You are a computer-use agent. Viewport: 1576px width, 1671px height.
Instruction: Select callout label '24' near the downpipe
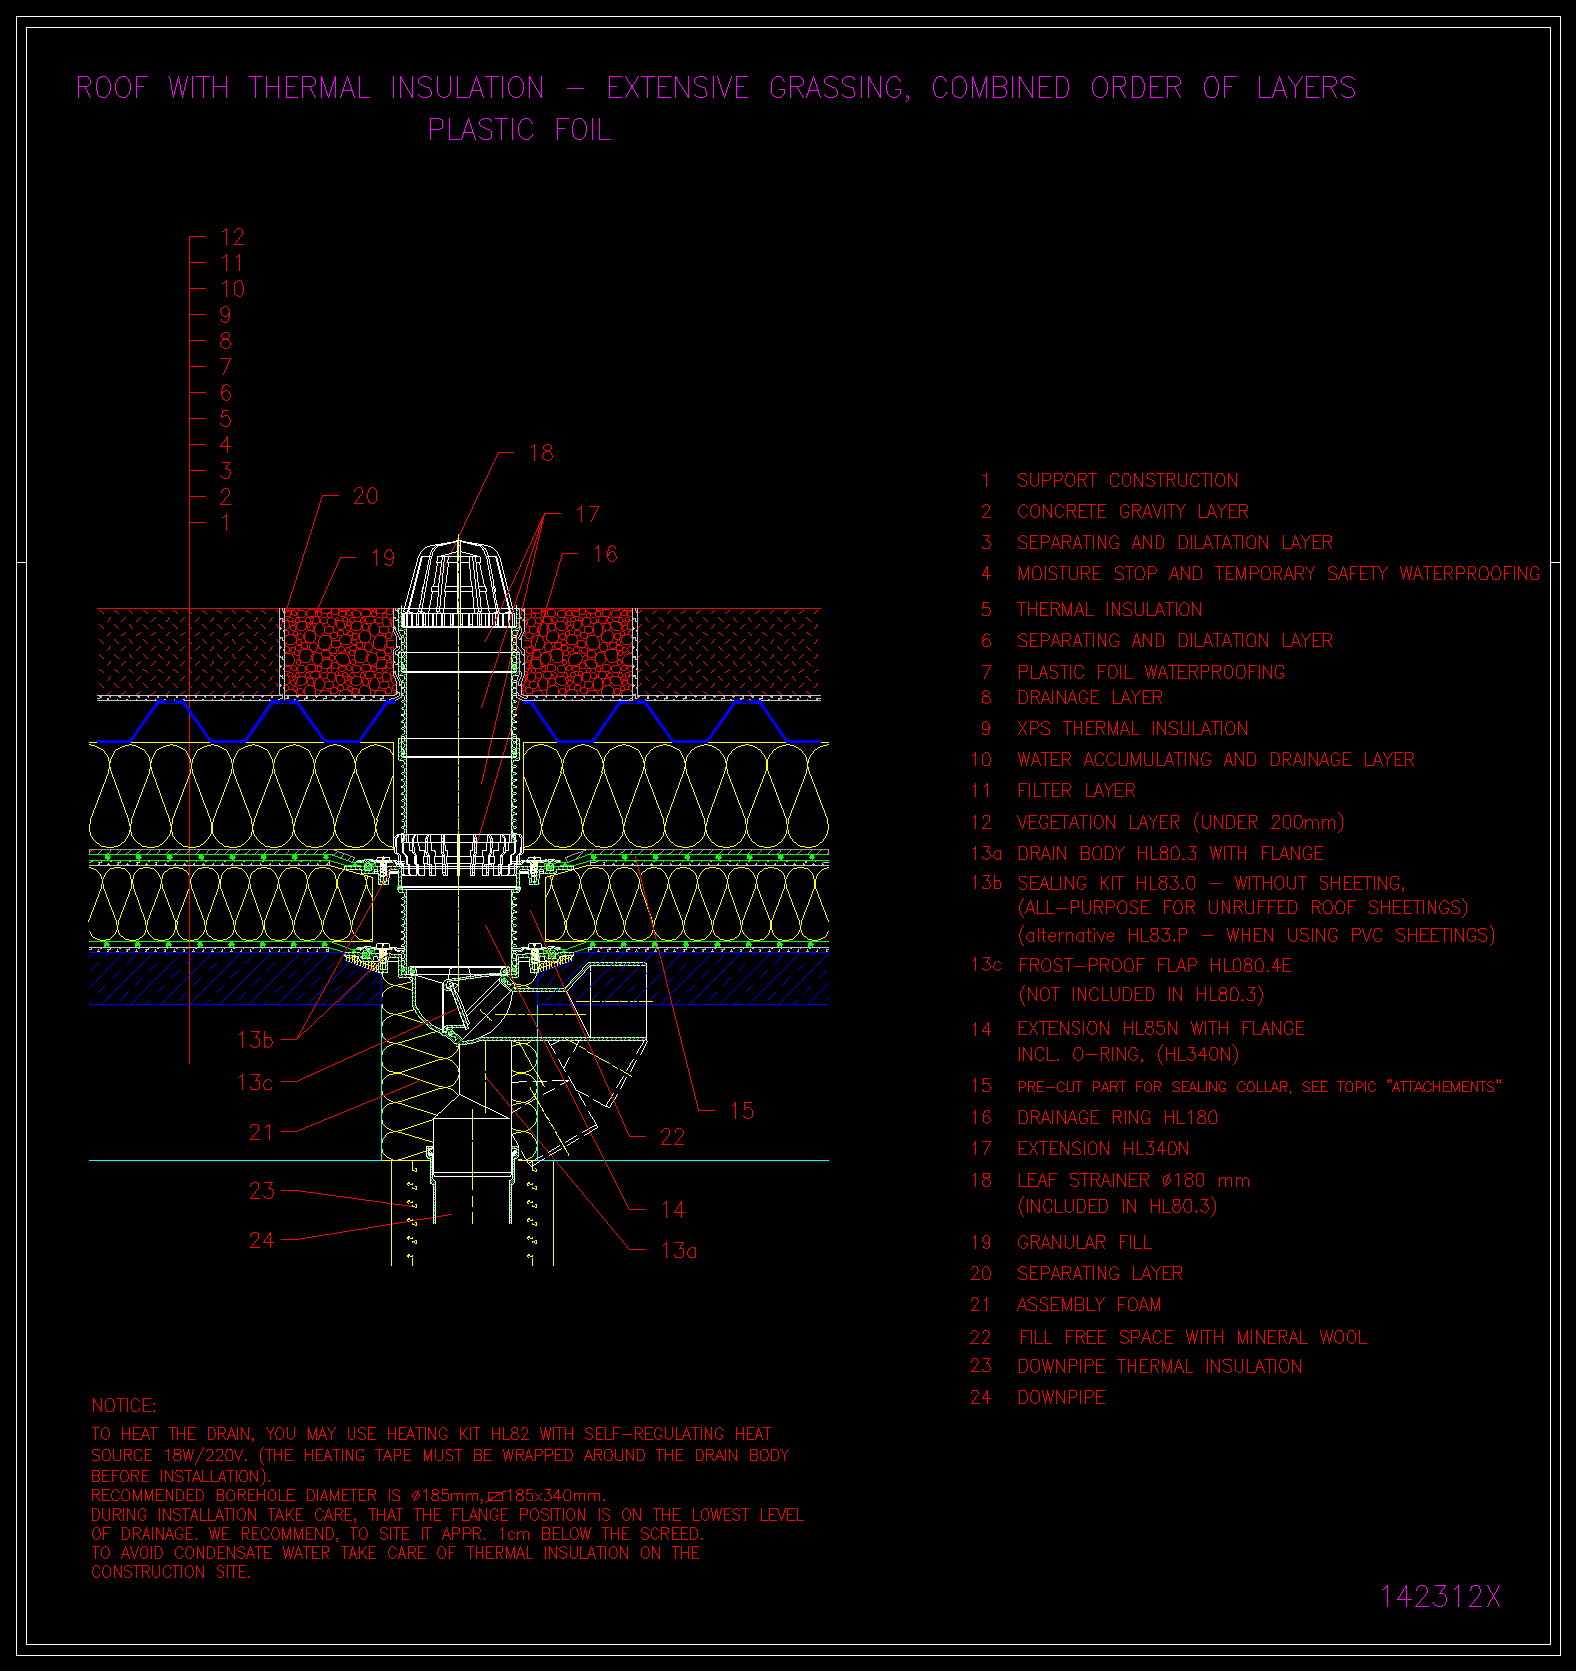coord(262,1241)
